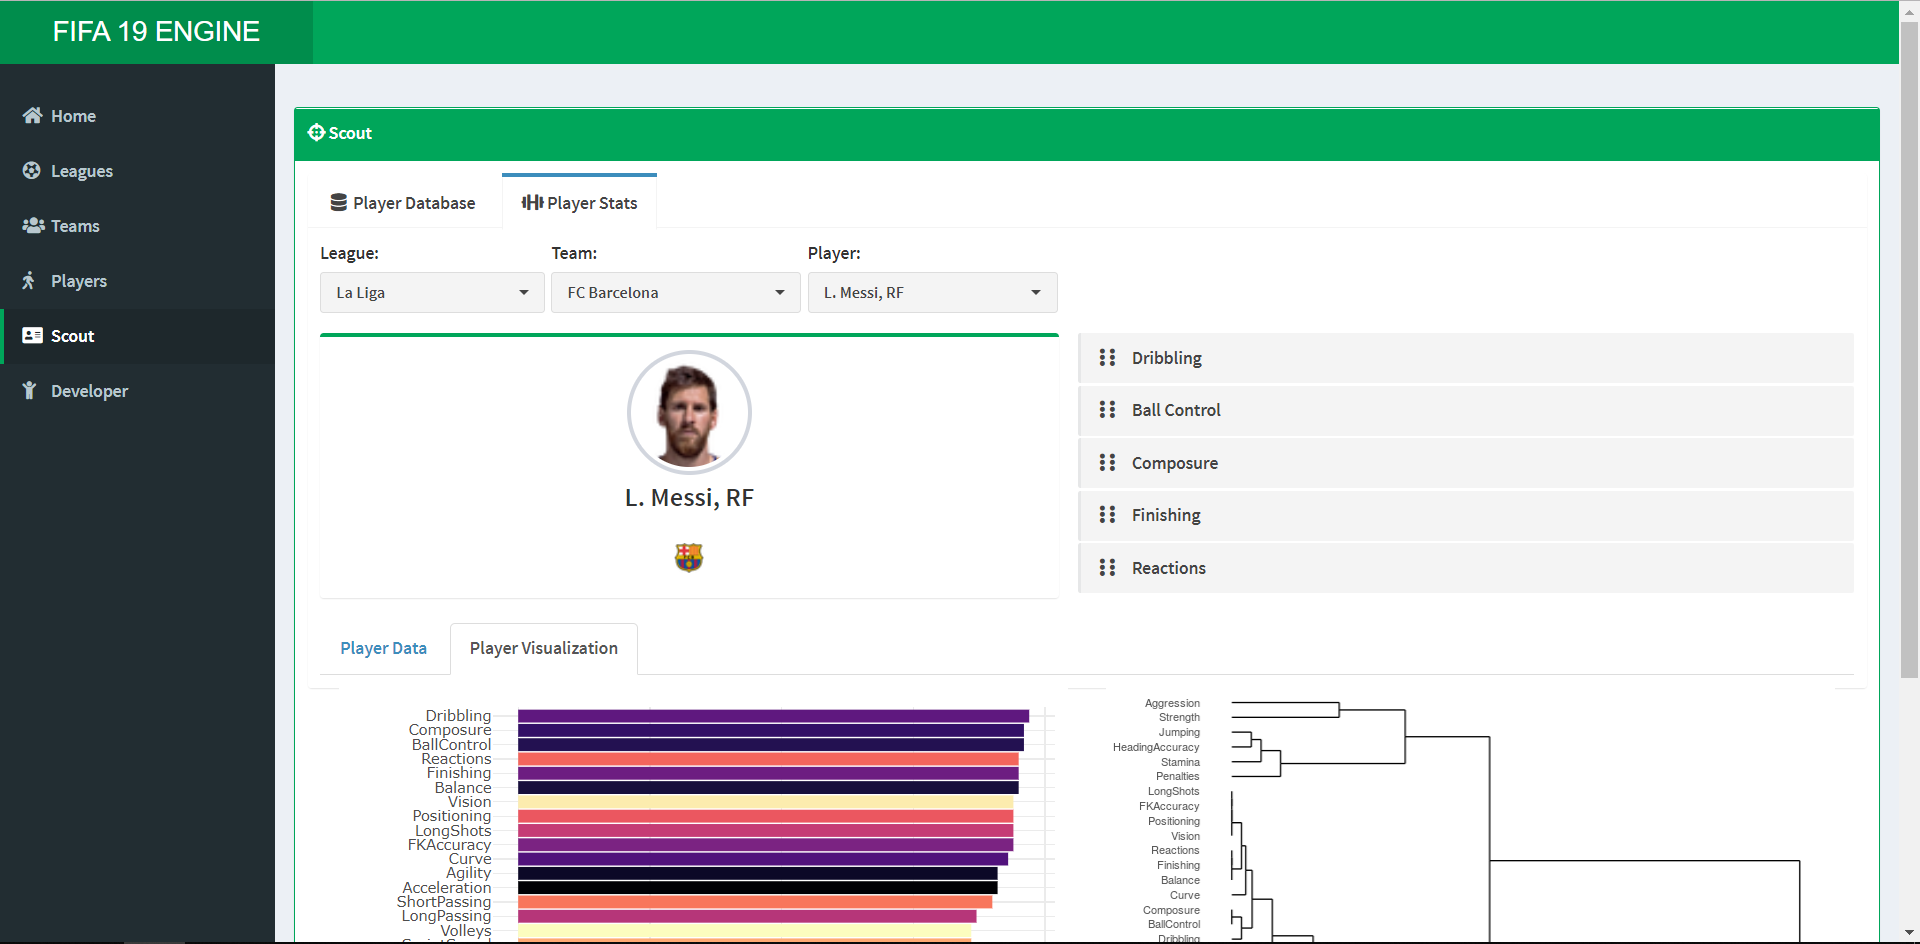The width and height of the screenshot is (1920, 944).
Task: Click the FIFA 19 ENGINE title link
Action: (x=156, y=32)
